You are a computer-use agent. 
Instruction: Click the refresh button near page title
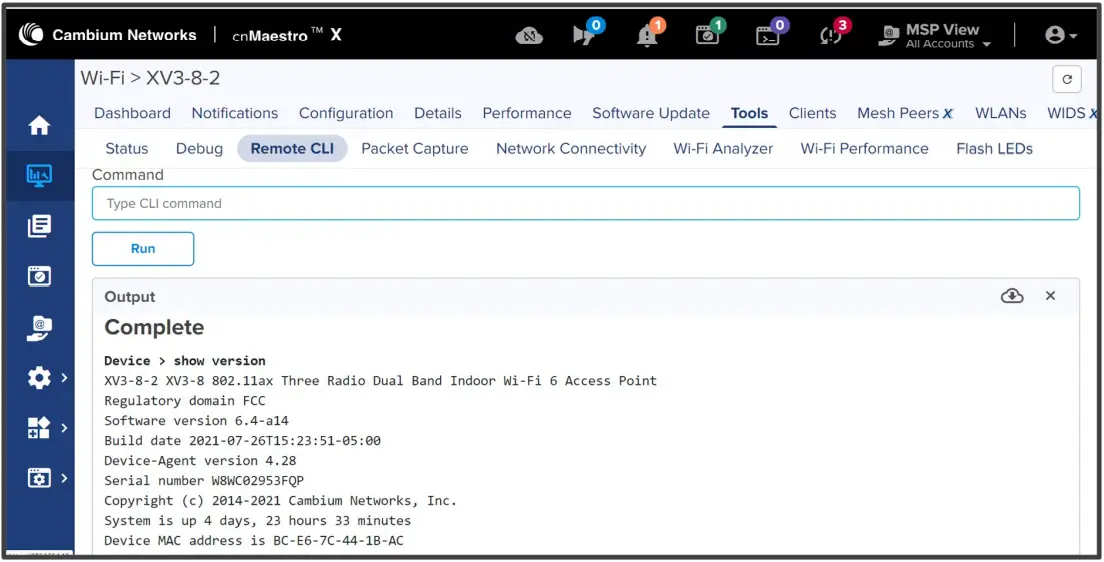(x=1067, y=80)
